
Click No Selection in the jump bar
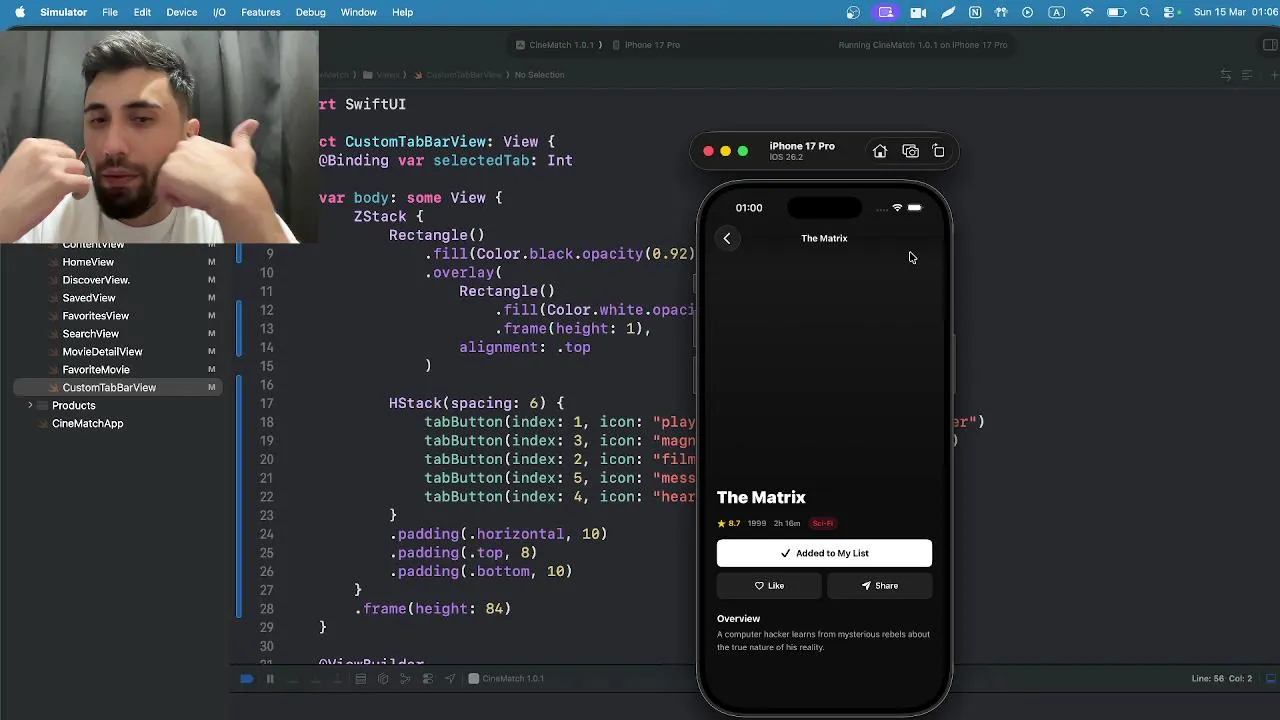(x=539, y=75)
